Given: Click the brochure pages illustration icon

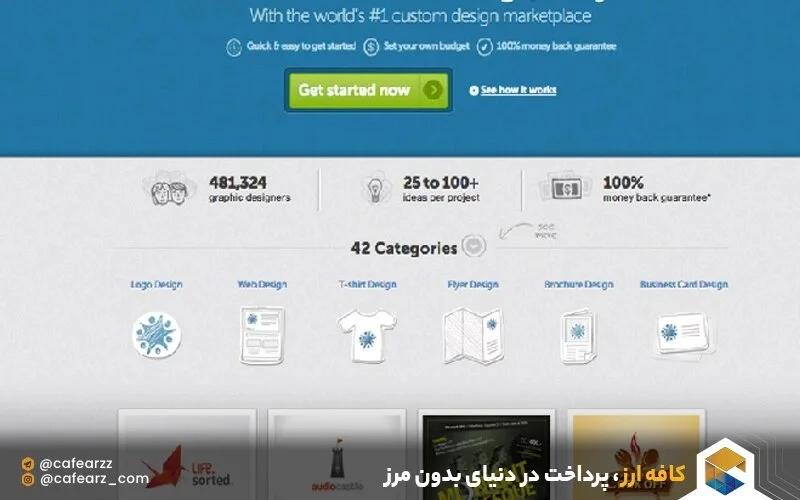Looking at the screenshot, I should coord(578,336).
